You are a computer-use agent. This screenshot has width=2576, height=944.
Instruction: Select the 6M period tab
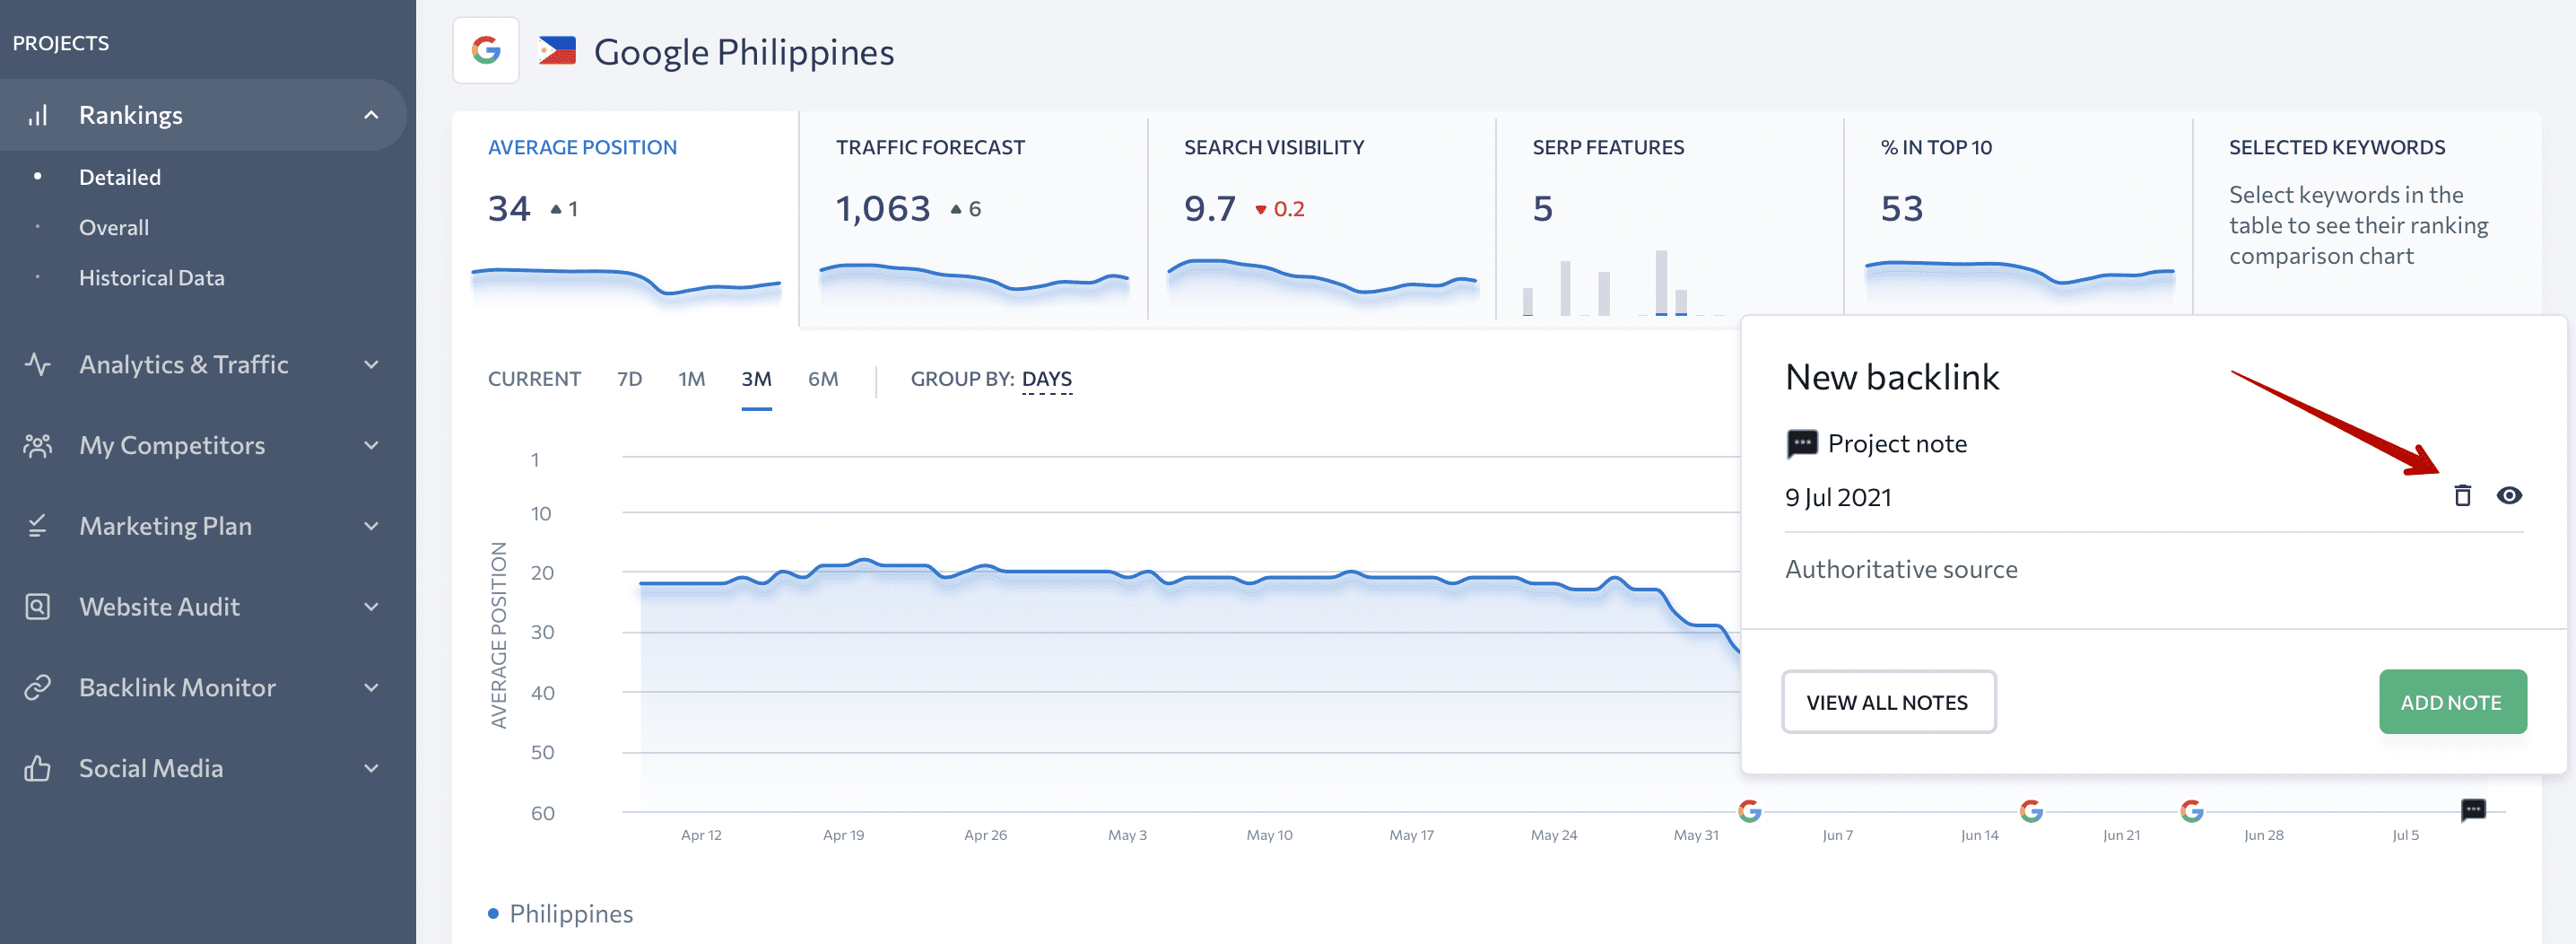(823, 379)
